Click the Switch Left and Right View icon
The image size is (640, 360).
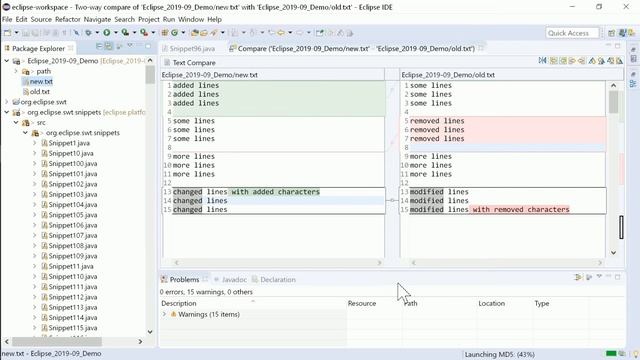tap(542, 61)
